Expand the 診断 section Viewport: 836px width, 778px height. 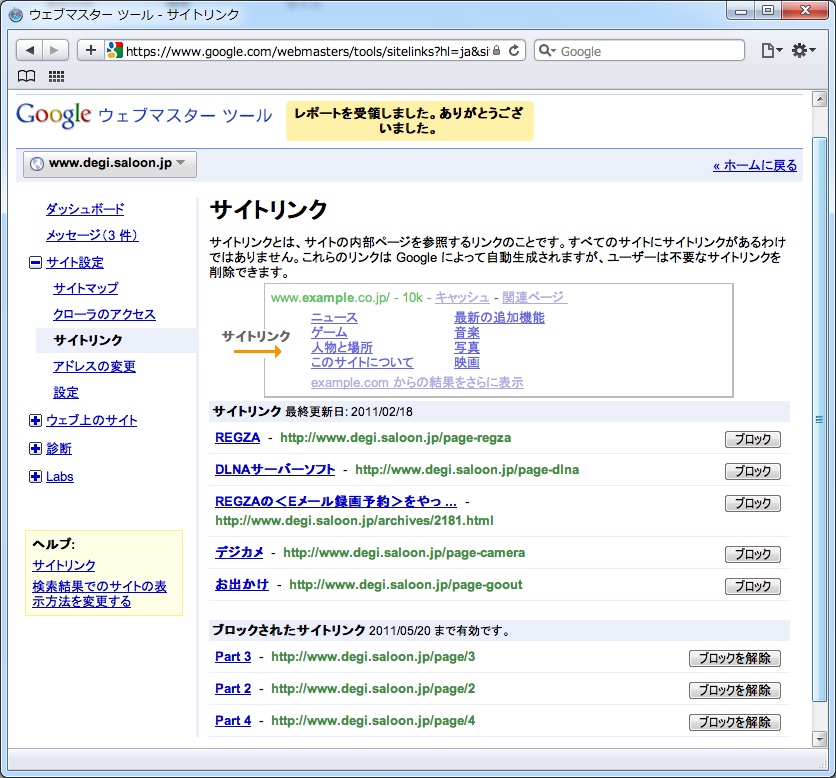click(35, 448)
